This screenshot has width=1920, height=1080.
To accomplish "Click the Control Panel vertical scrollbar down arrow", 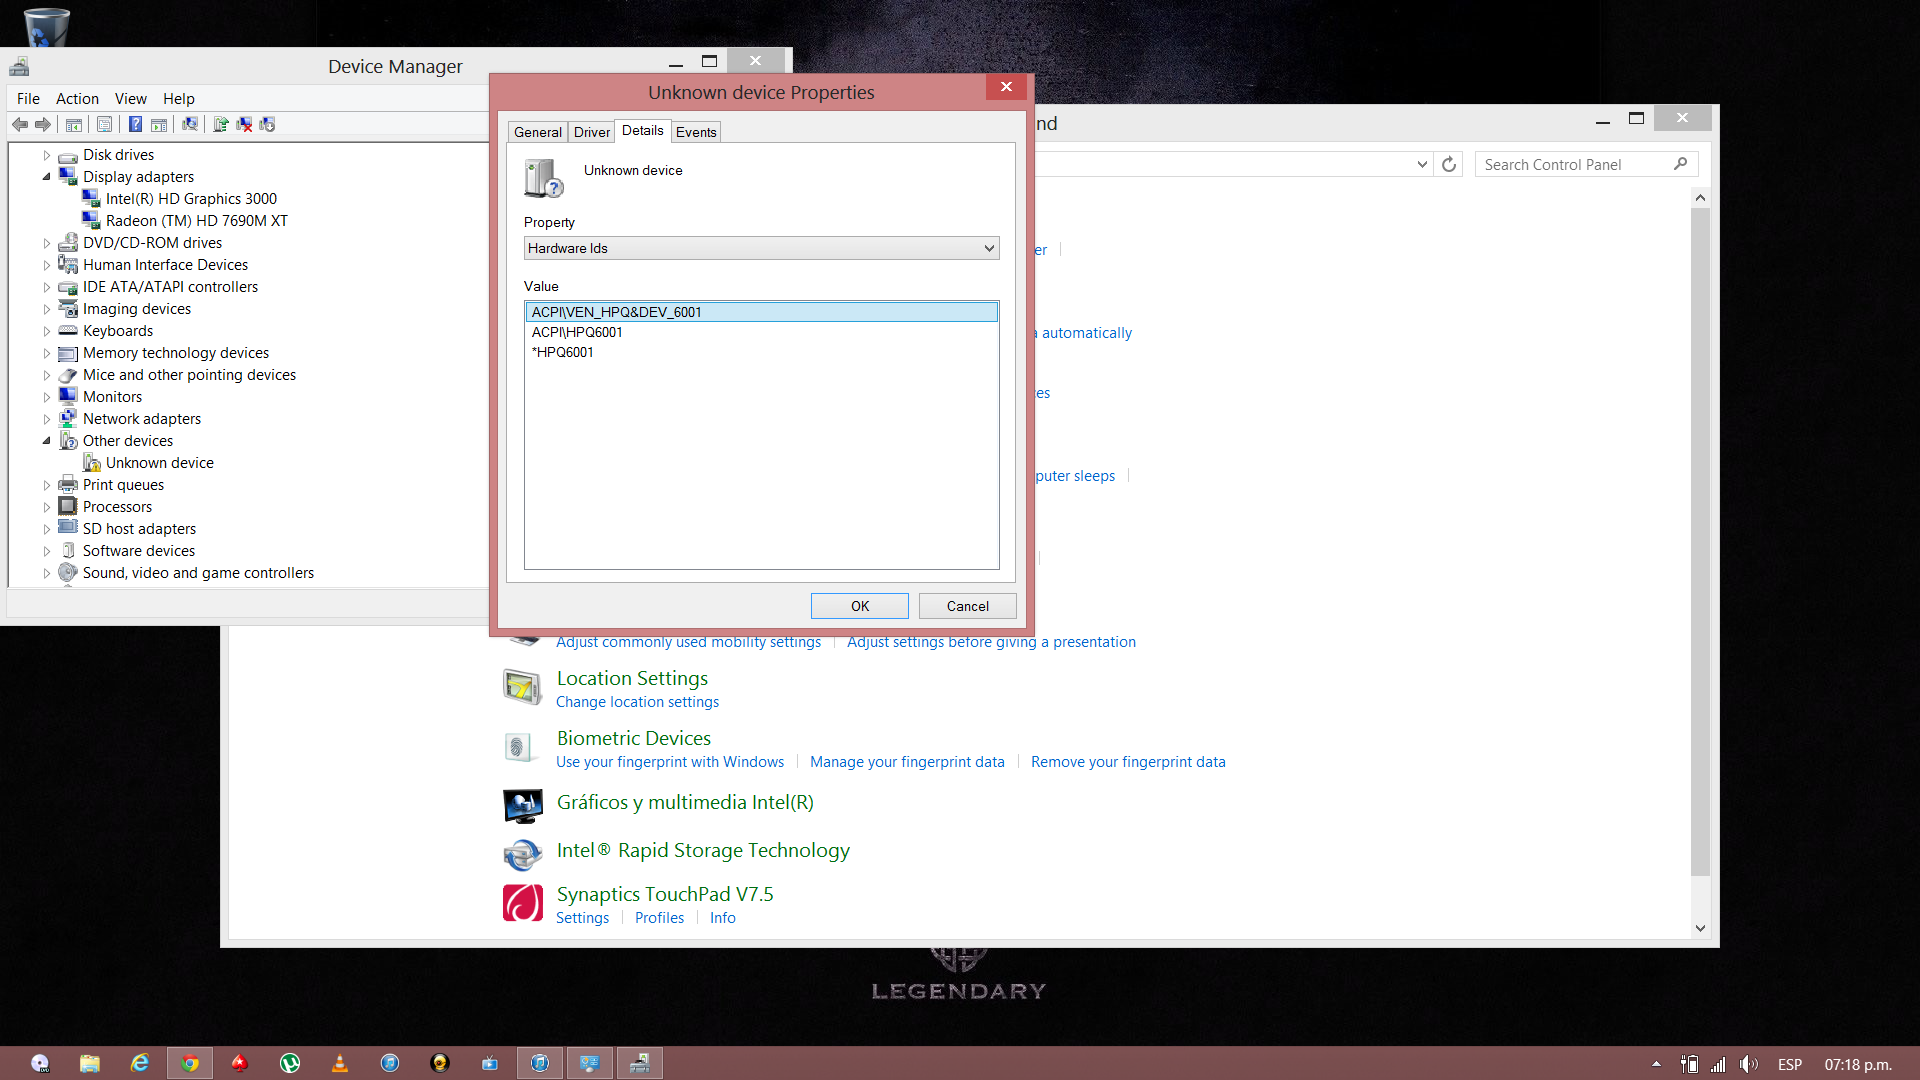I will click(1700, 928).
